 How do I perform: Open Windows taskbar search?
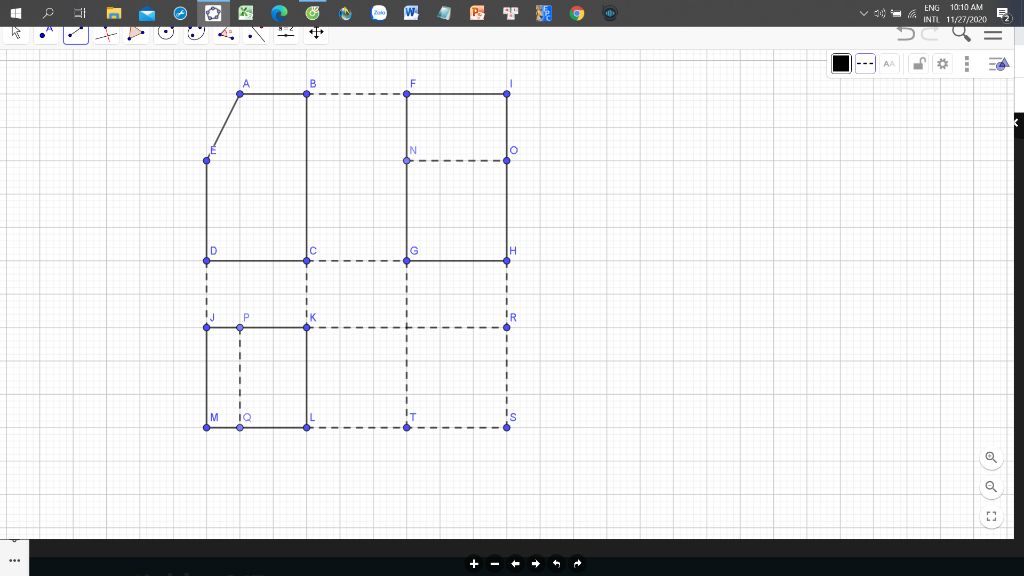[48, 13]
